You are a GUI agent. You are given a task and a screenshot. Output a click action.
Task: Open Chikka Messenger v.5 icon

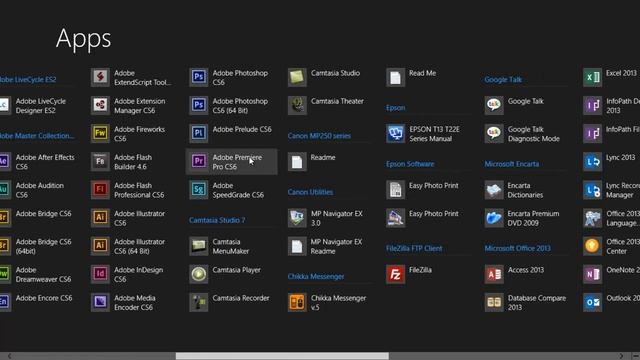click(297, 302)
